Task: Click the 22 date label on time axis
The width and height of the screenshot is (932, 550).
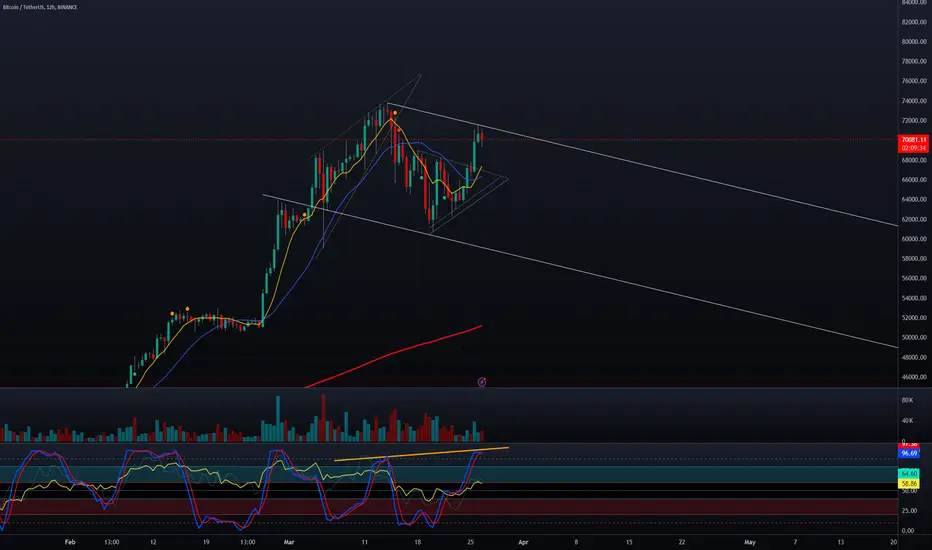Action: tap(682, 542)
